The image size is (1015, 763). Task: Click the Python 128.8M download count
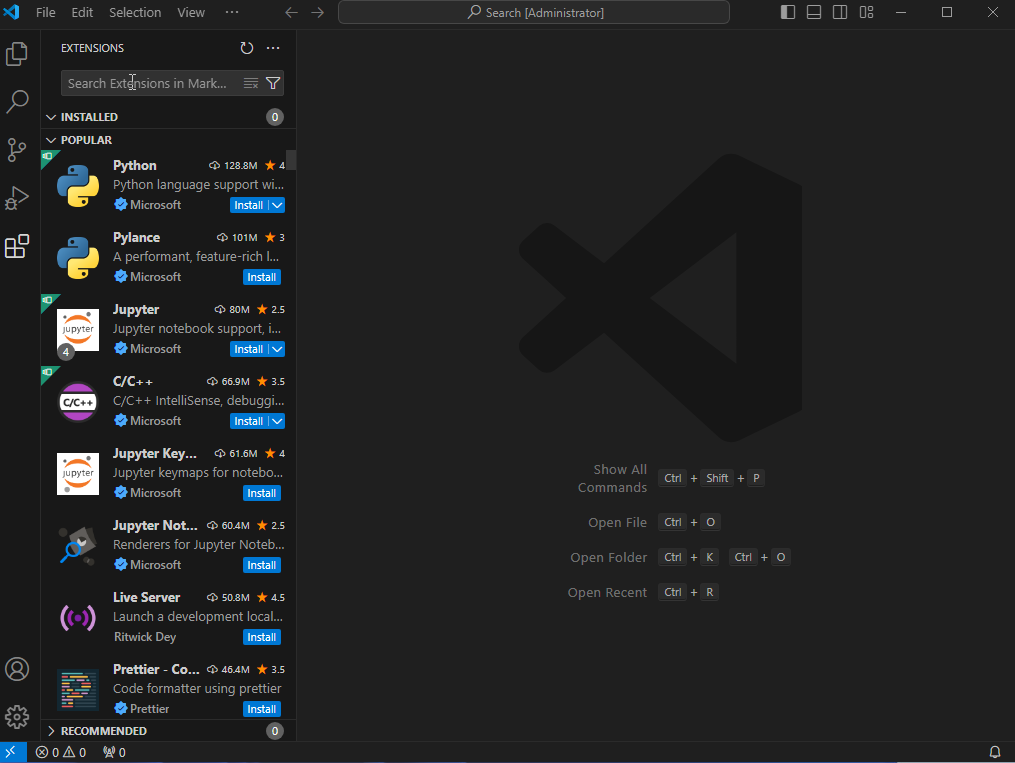pyautogui.click(x=233, y=166)
